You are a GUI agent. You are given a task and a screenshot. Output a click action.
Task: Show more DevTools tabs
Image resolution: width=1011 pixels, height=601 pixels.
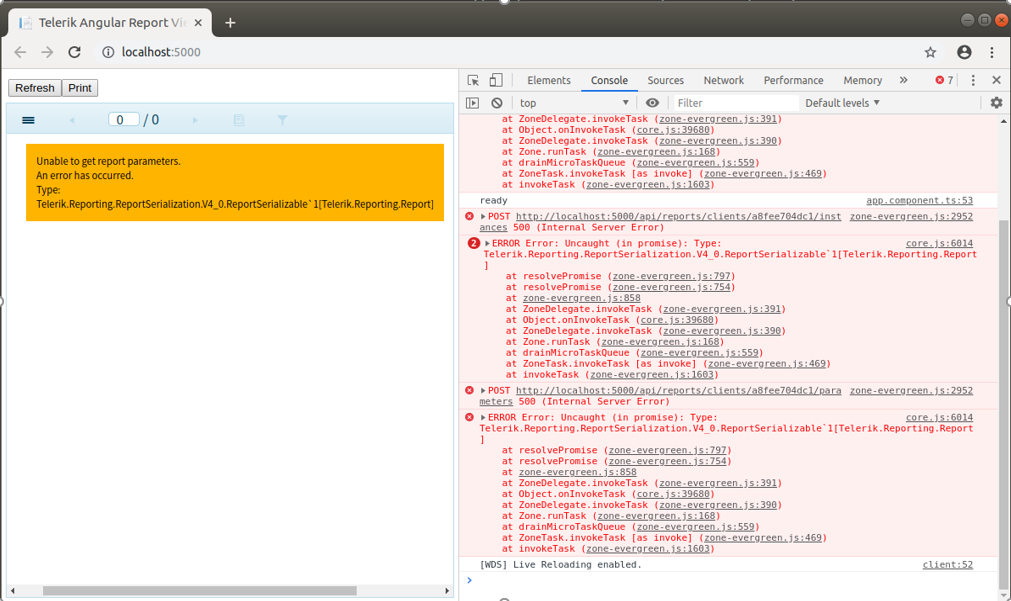click(903, 80)
